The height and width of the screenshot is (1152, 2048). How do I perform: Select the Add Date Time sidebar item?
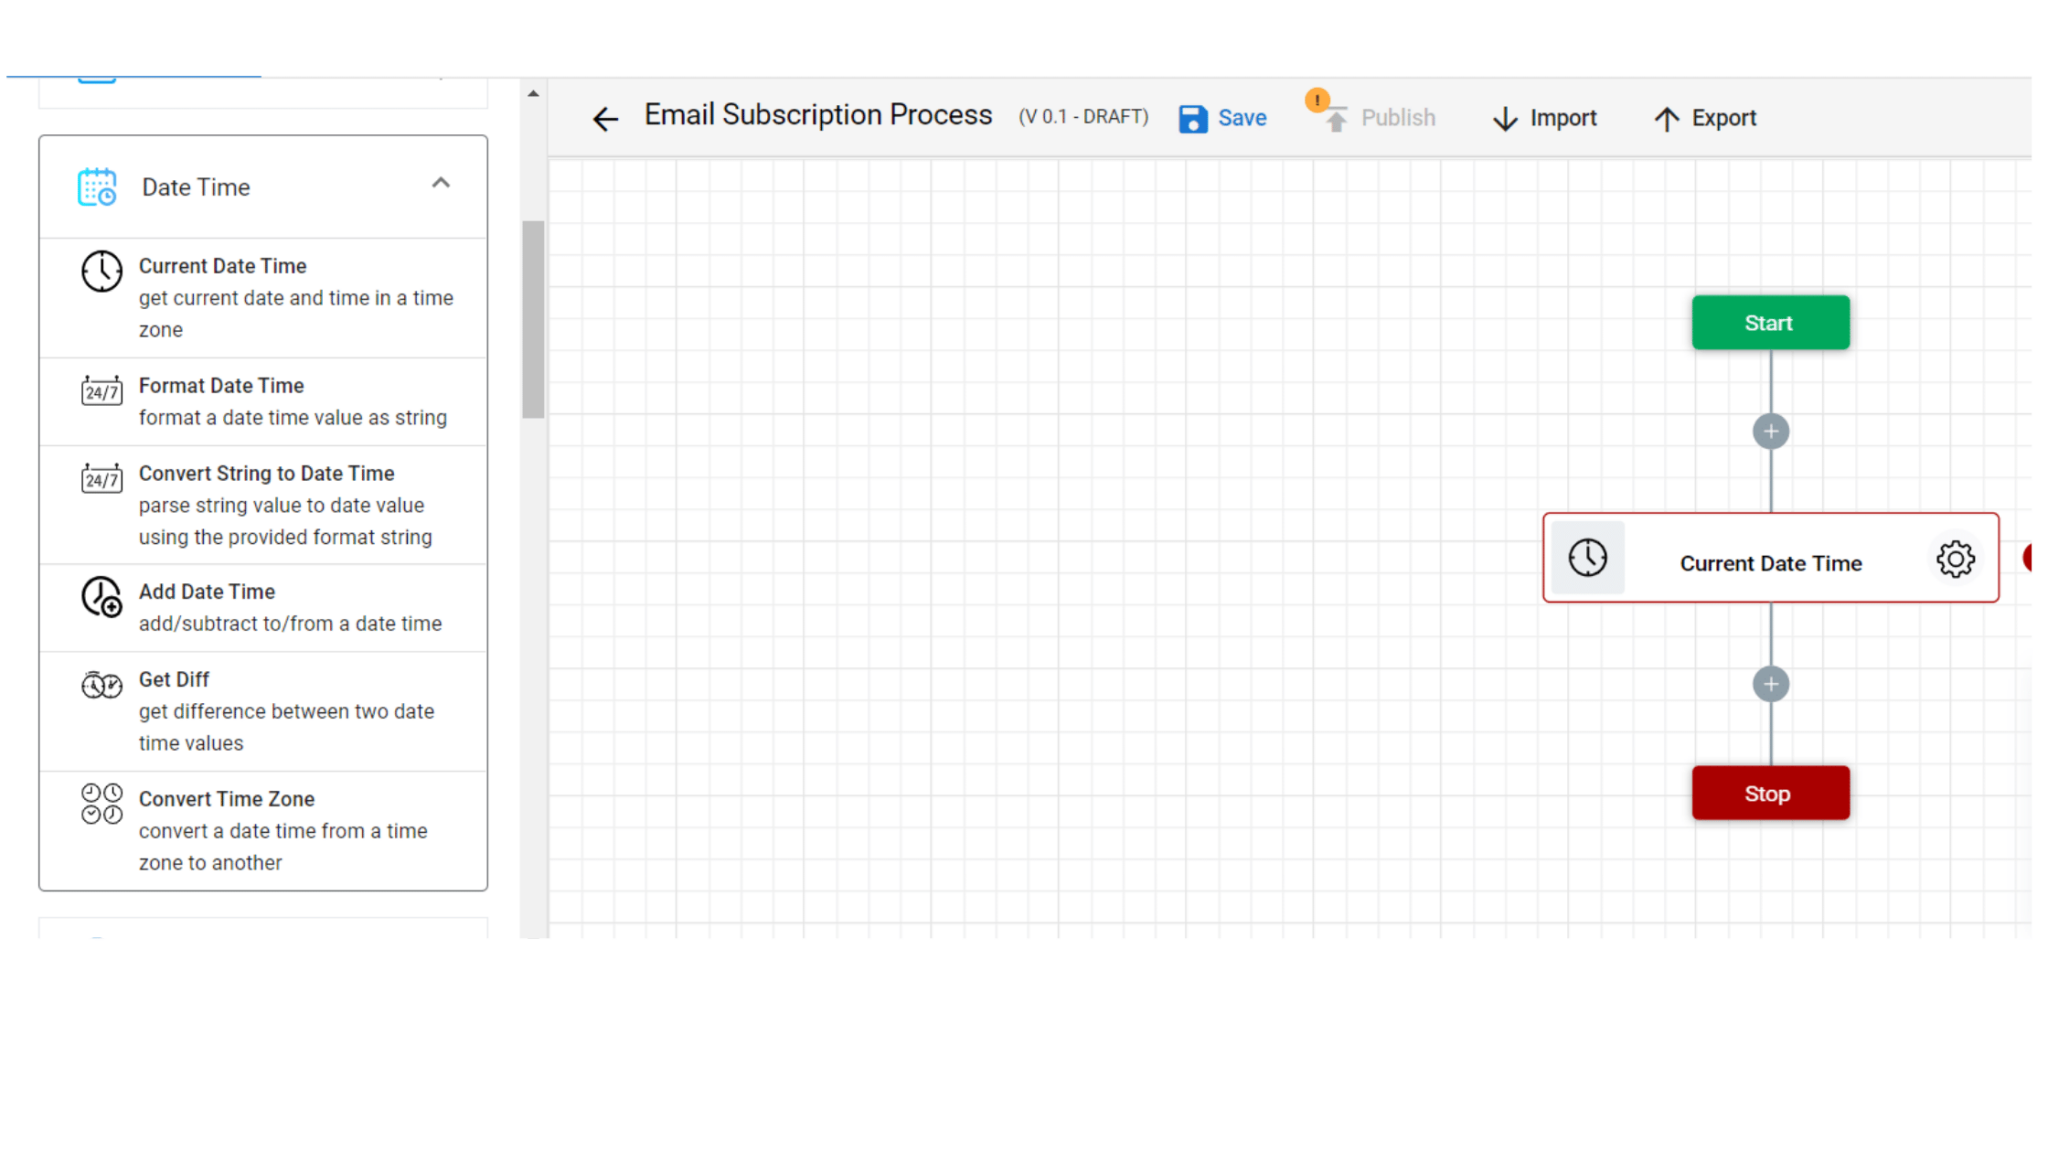[x=263, y=608]
